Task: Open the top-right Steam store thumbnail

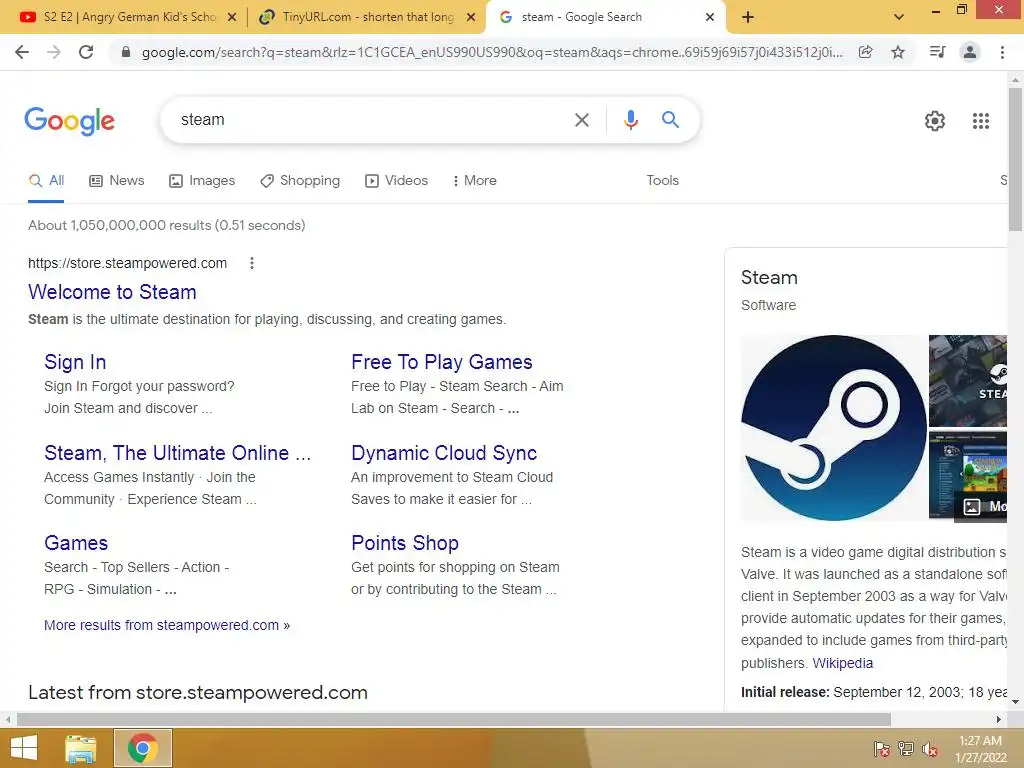Action: 968,380
